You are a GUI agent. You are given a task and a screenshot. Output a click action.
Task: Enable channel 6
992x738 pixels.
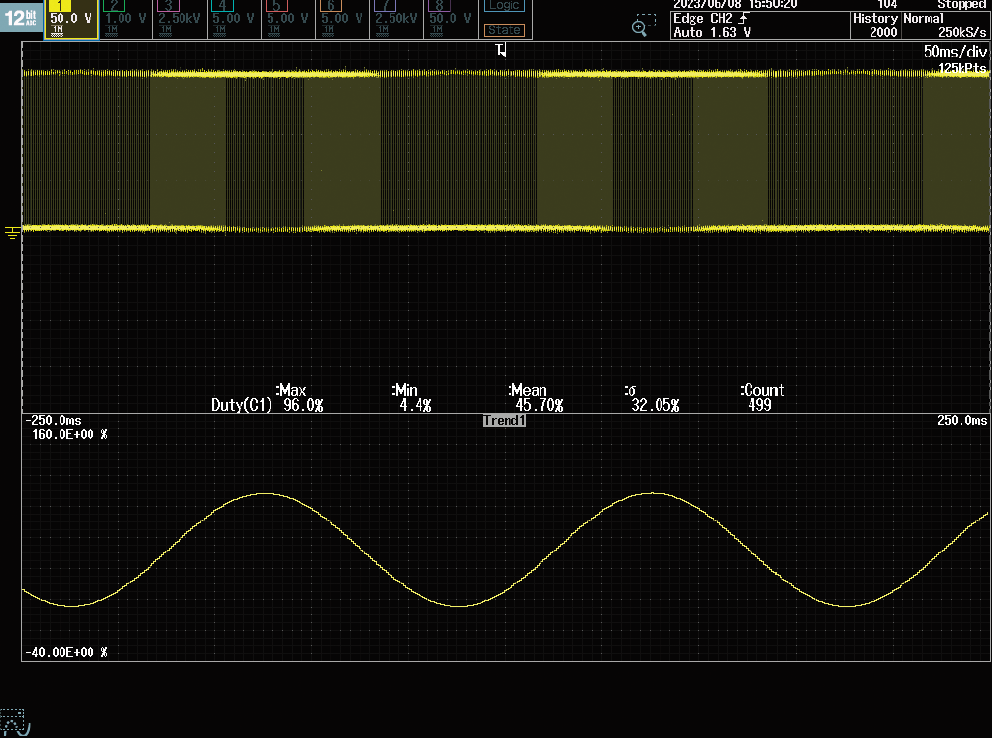pos(342,19)
